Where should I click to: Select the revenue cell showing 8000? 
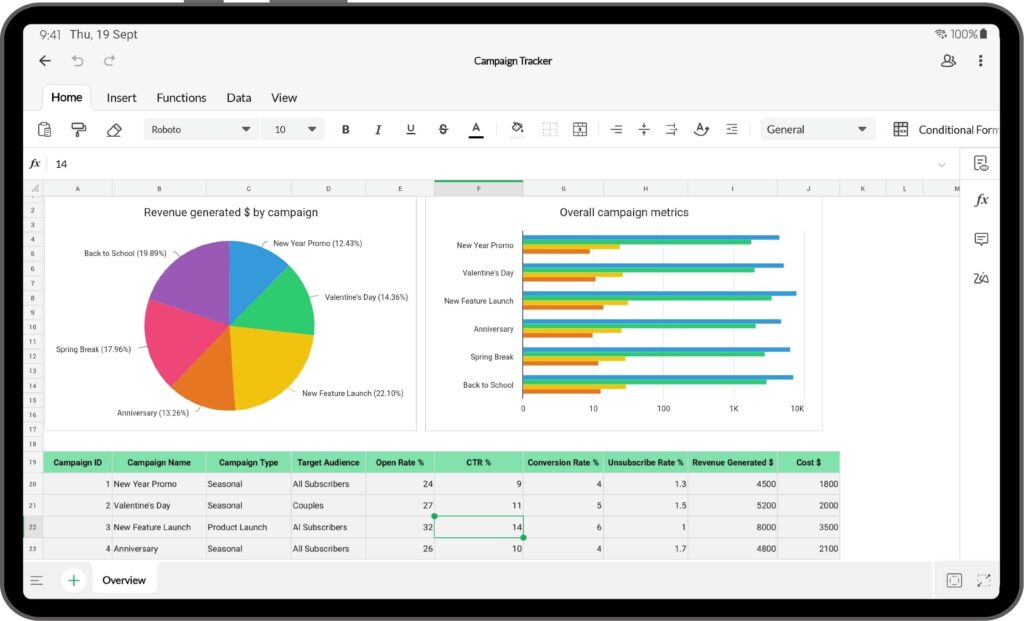(x=733, y=527)
